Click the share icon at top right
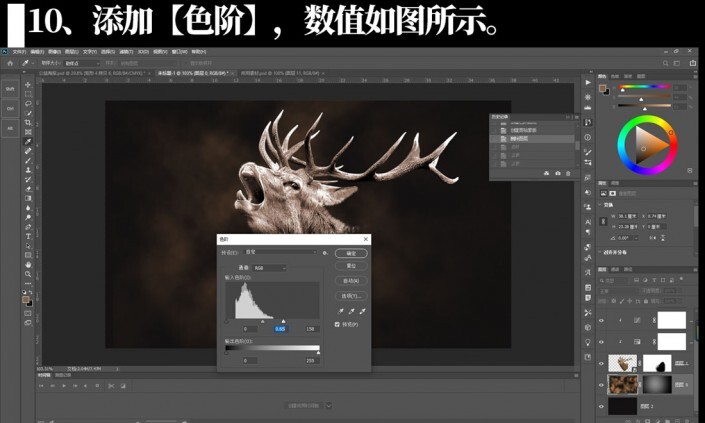 693,63
